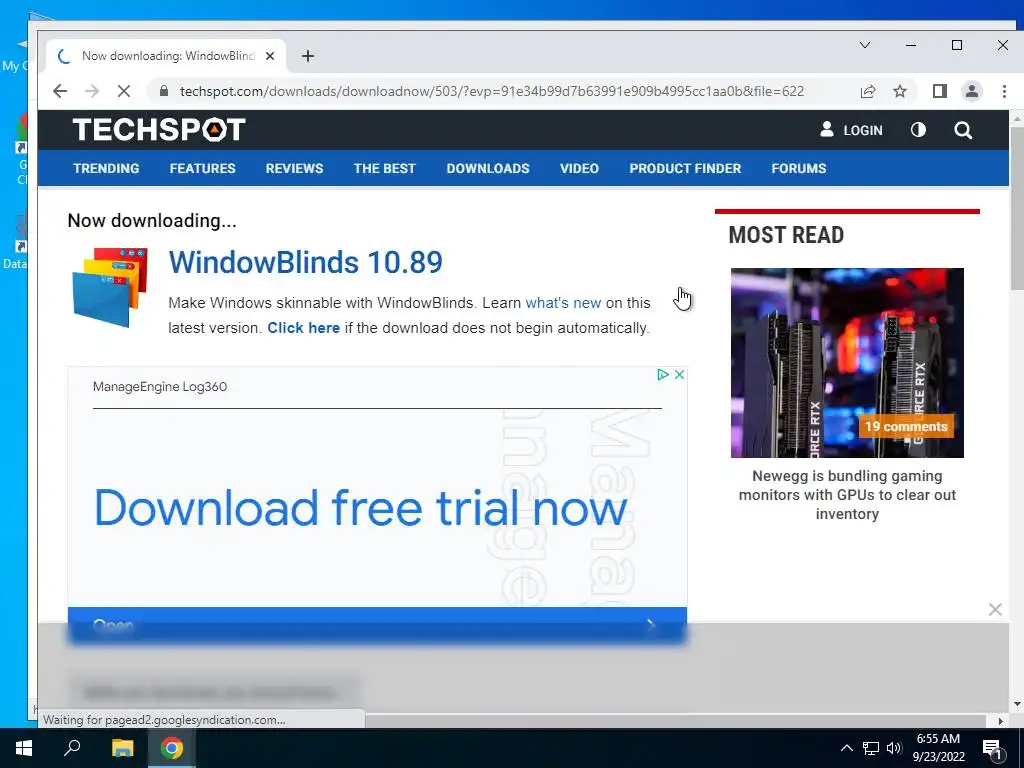
Task: Open TechSpot search magnifier
Action: 963,130
